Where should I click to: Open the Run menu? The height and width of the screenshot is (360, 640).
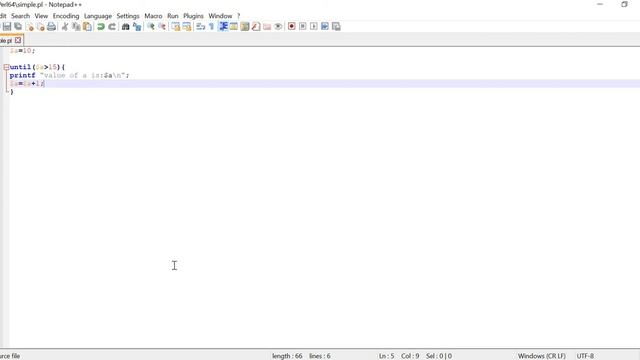(173, 16)
